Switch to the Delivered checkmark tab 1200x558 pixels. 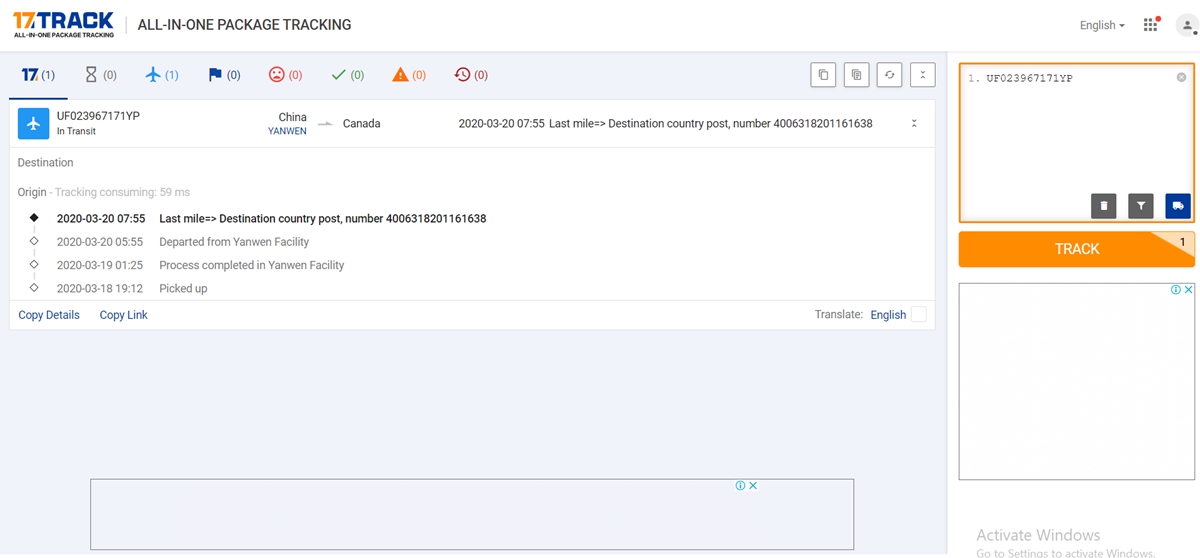pyautogui.click(x=347, y=75)
